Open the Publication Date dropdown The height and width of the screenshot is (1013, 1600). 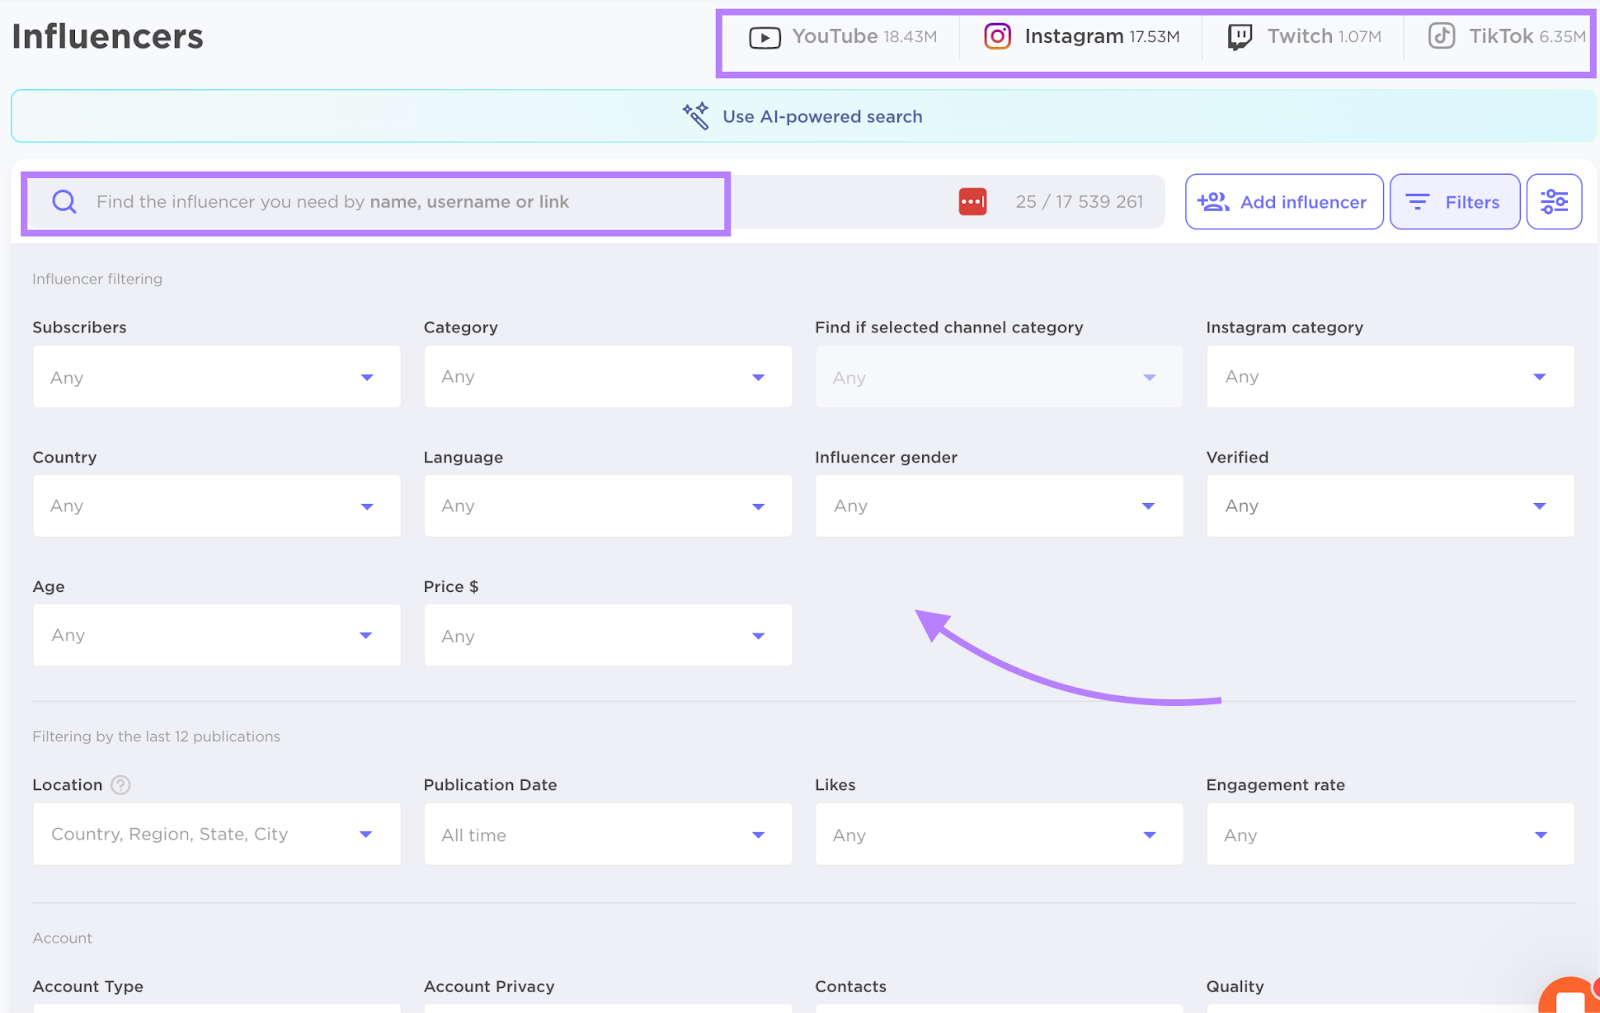click(x=607, y=834)
